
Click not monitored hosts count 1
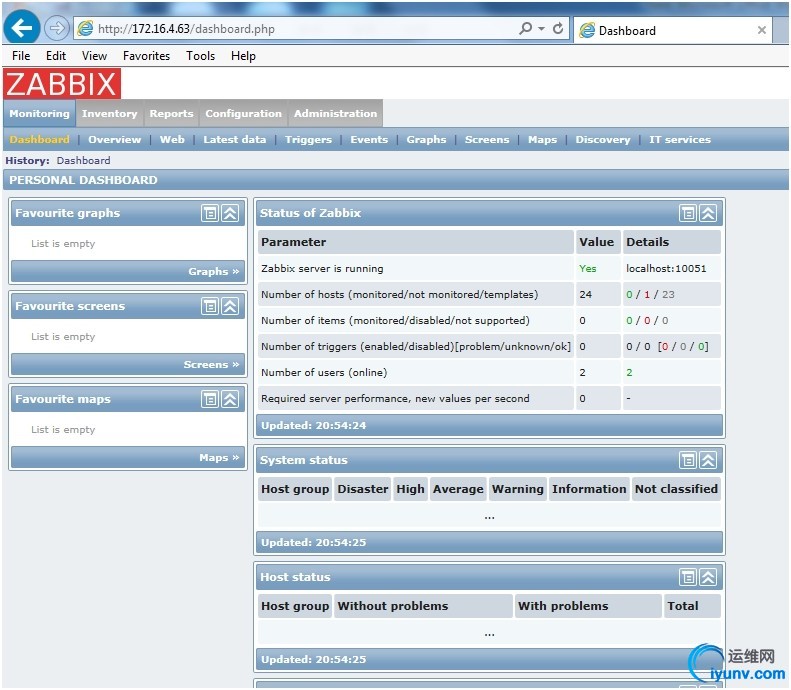(x=647, y=295)
